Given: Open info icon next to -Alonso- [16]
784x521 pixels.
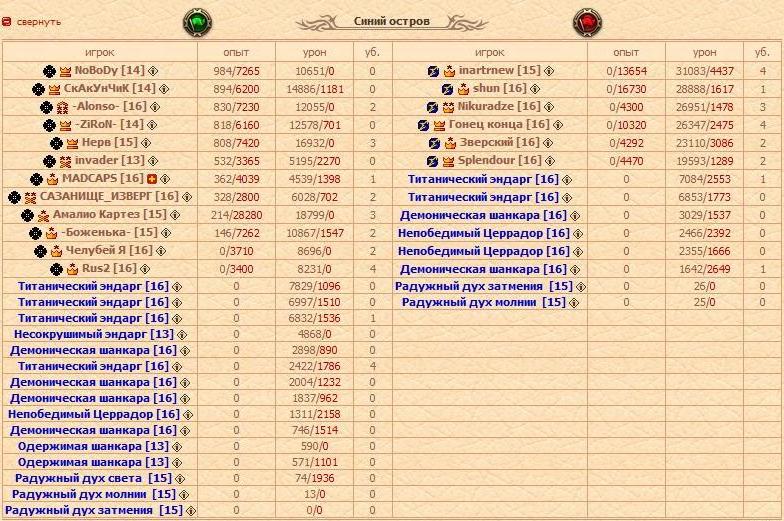Looking at the screenshot, I should coord(155,107).
